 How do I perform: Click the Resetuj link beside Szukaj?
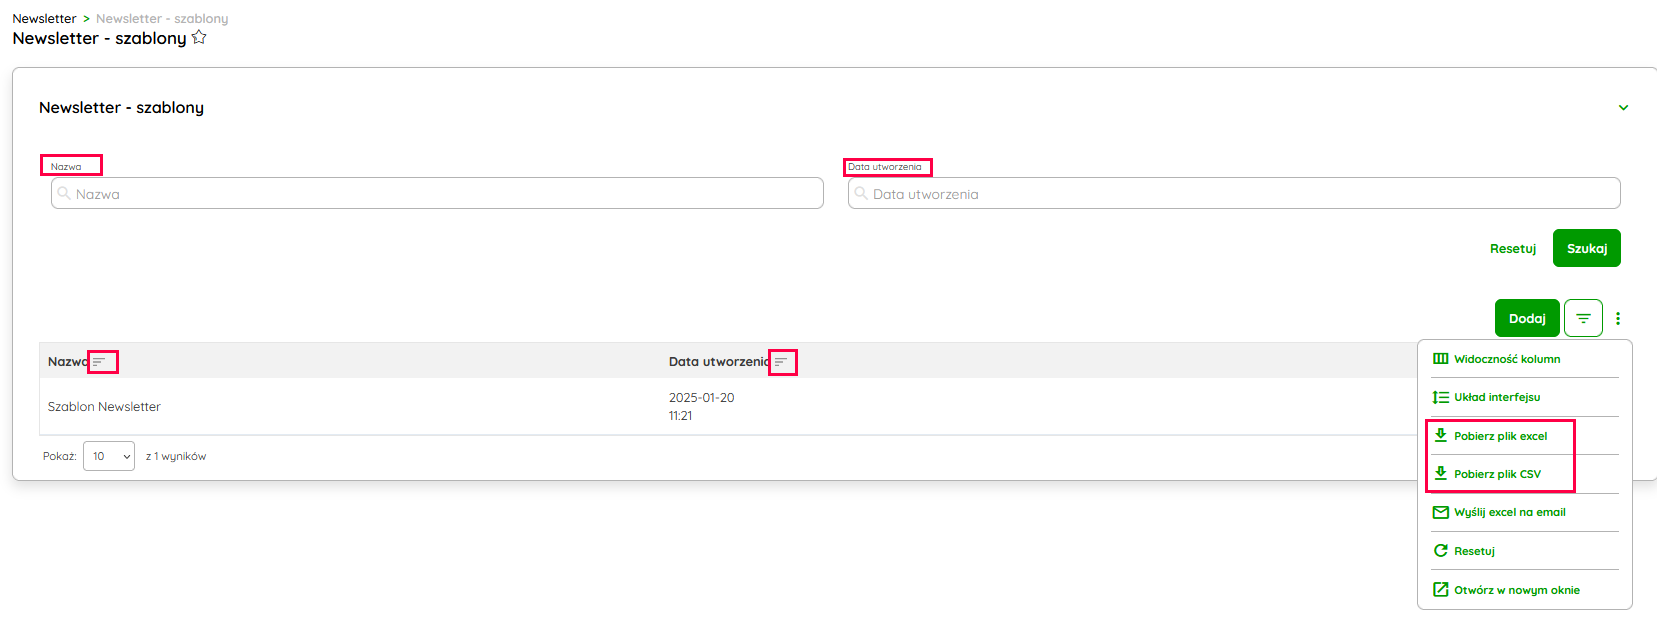(x=1512, y=249)
